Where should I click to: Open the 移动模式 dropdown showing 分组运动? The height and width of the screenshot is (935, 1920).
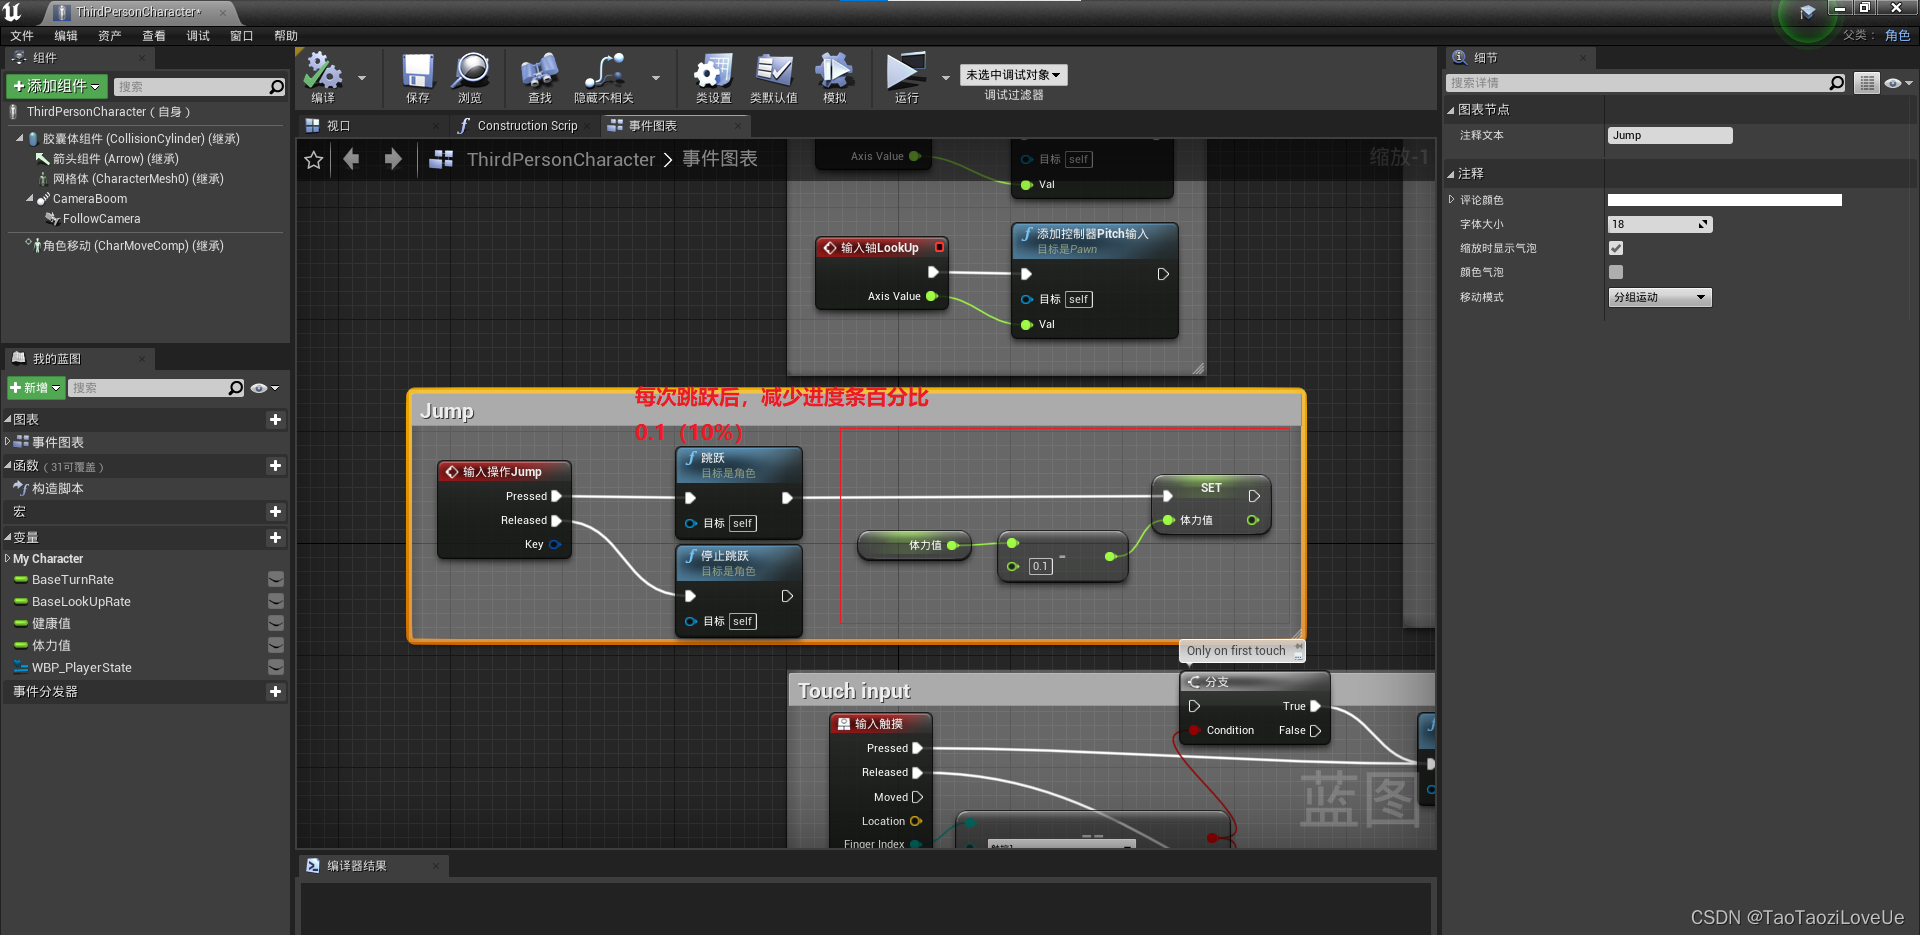[1659, 296]
